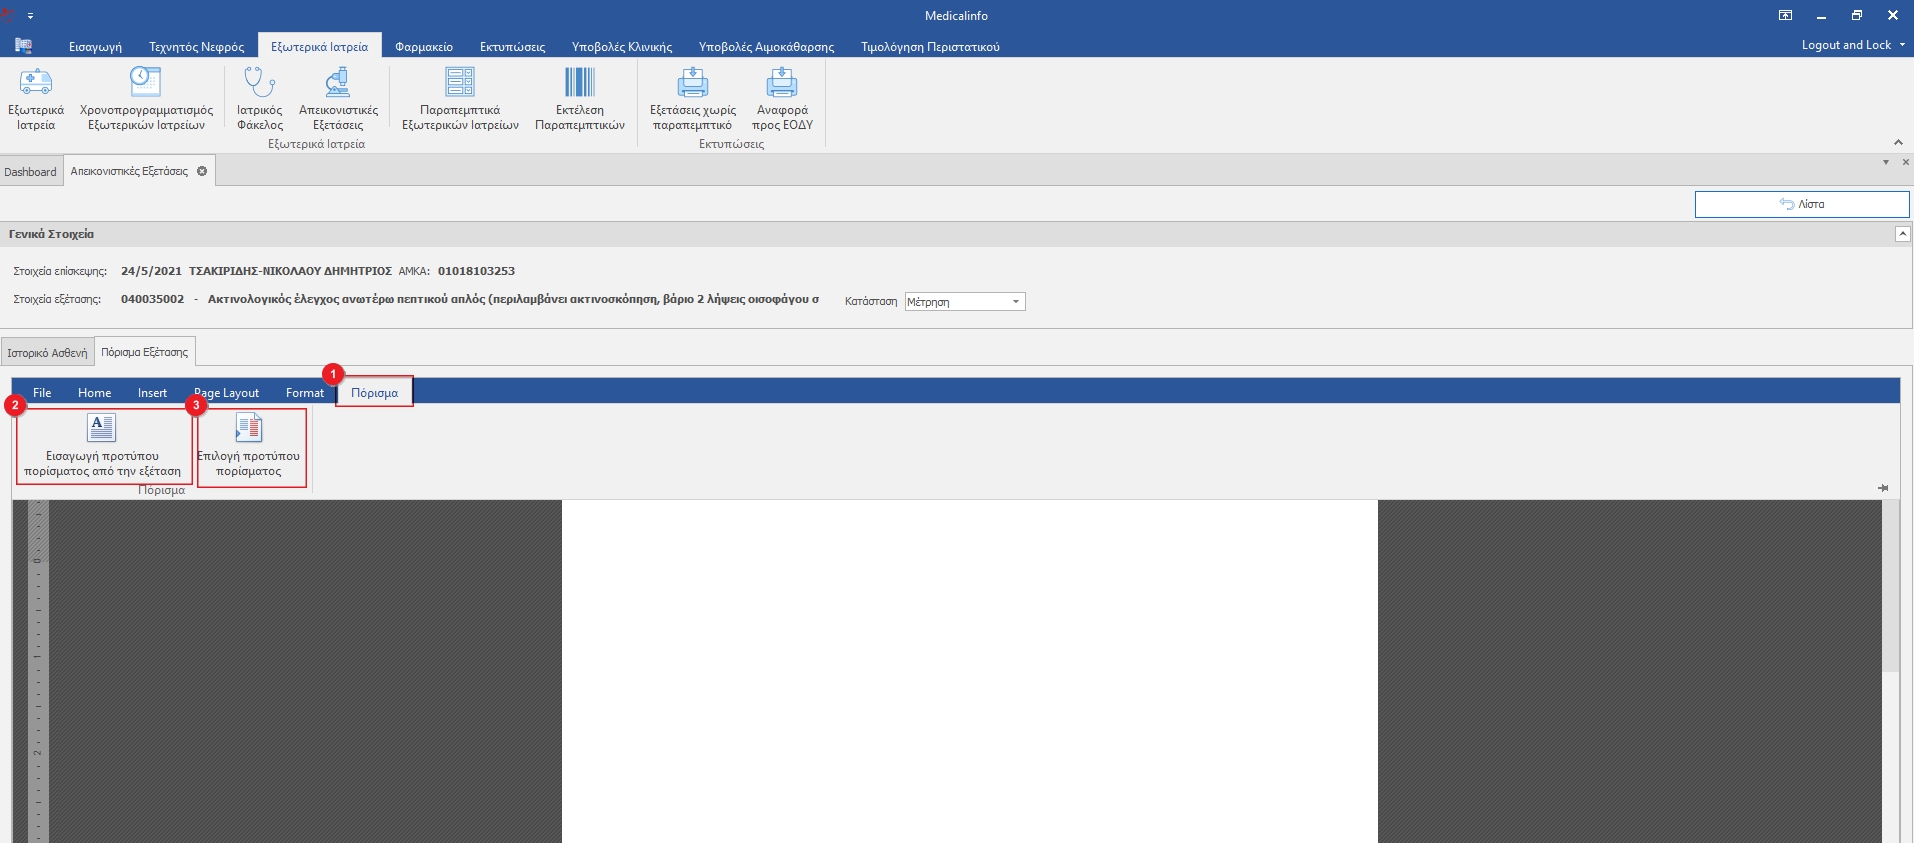Close the Απεικονιστικές Εξετάσεις document tab

[x=202, y=171]
